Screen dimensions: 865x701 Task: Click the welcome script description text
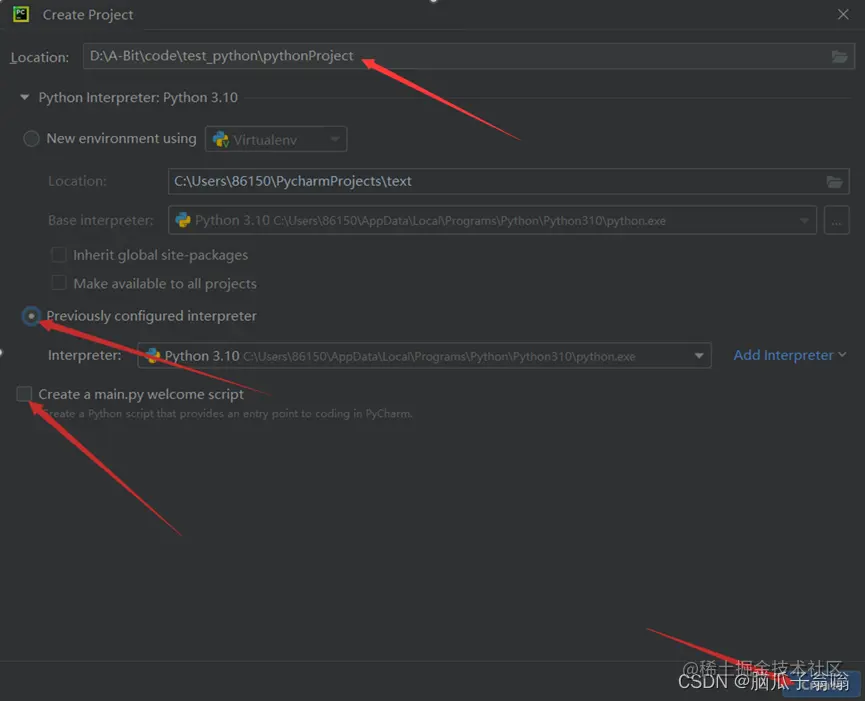click(225, 414)
